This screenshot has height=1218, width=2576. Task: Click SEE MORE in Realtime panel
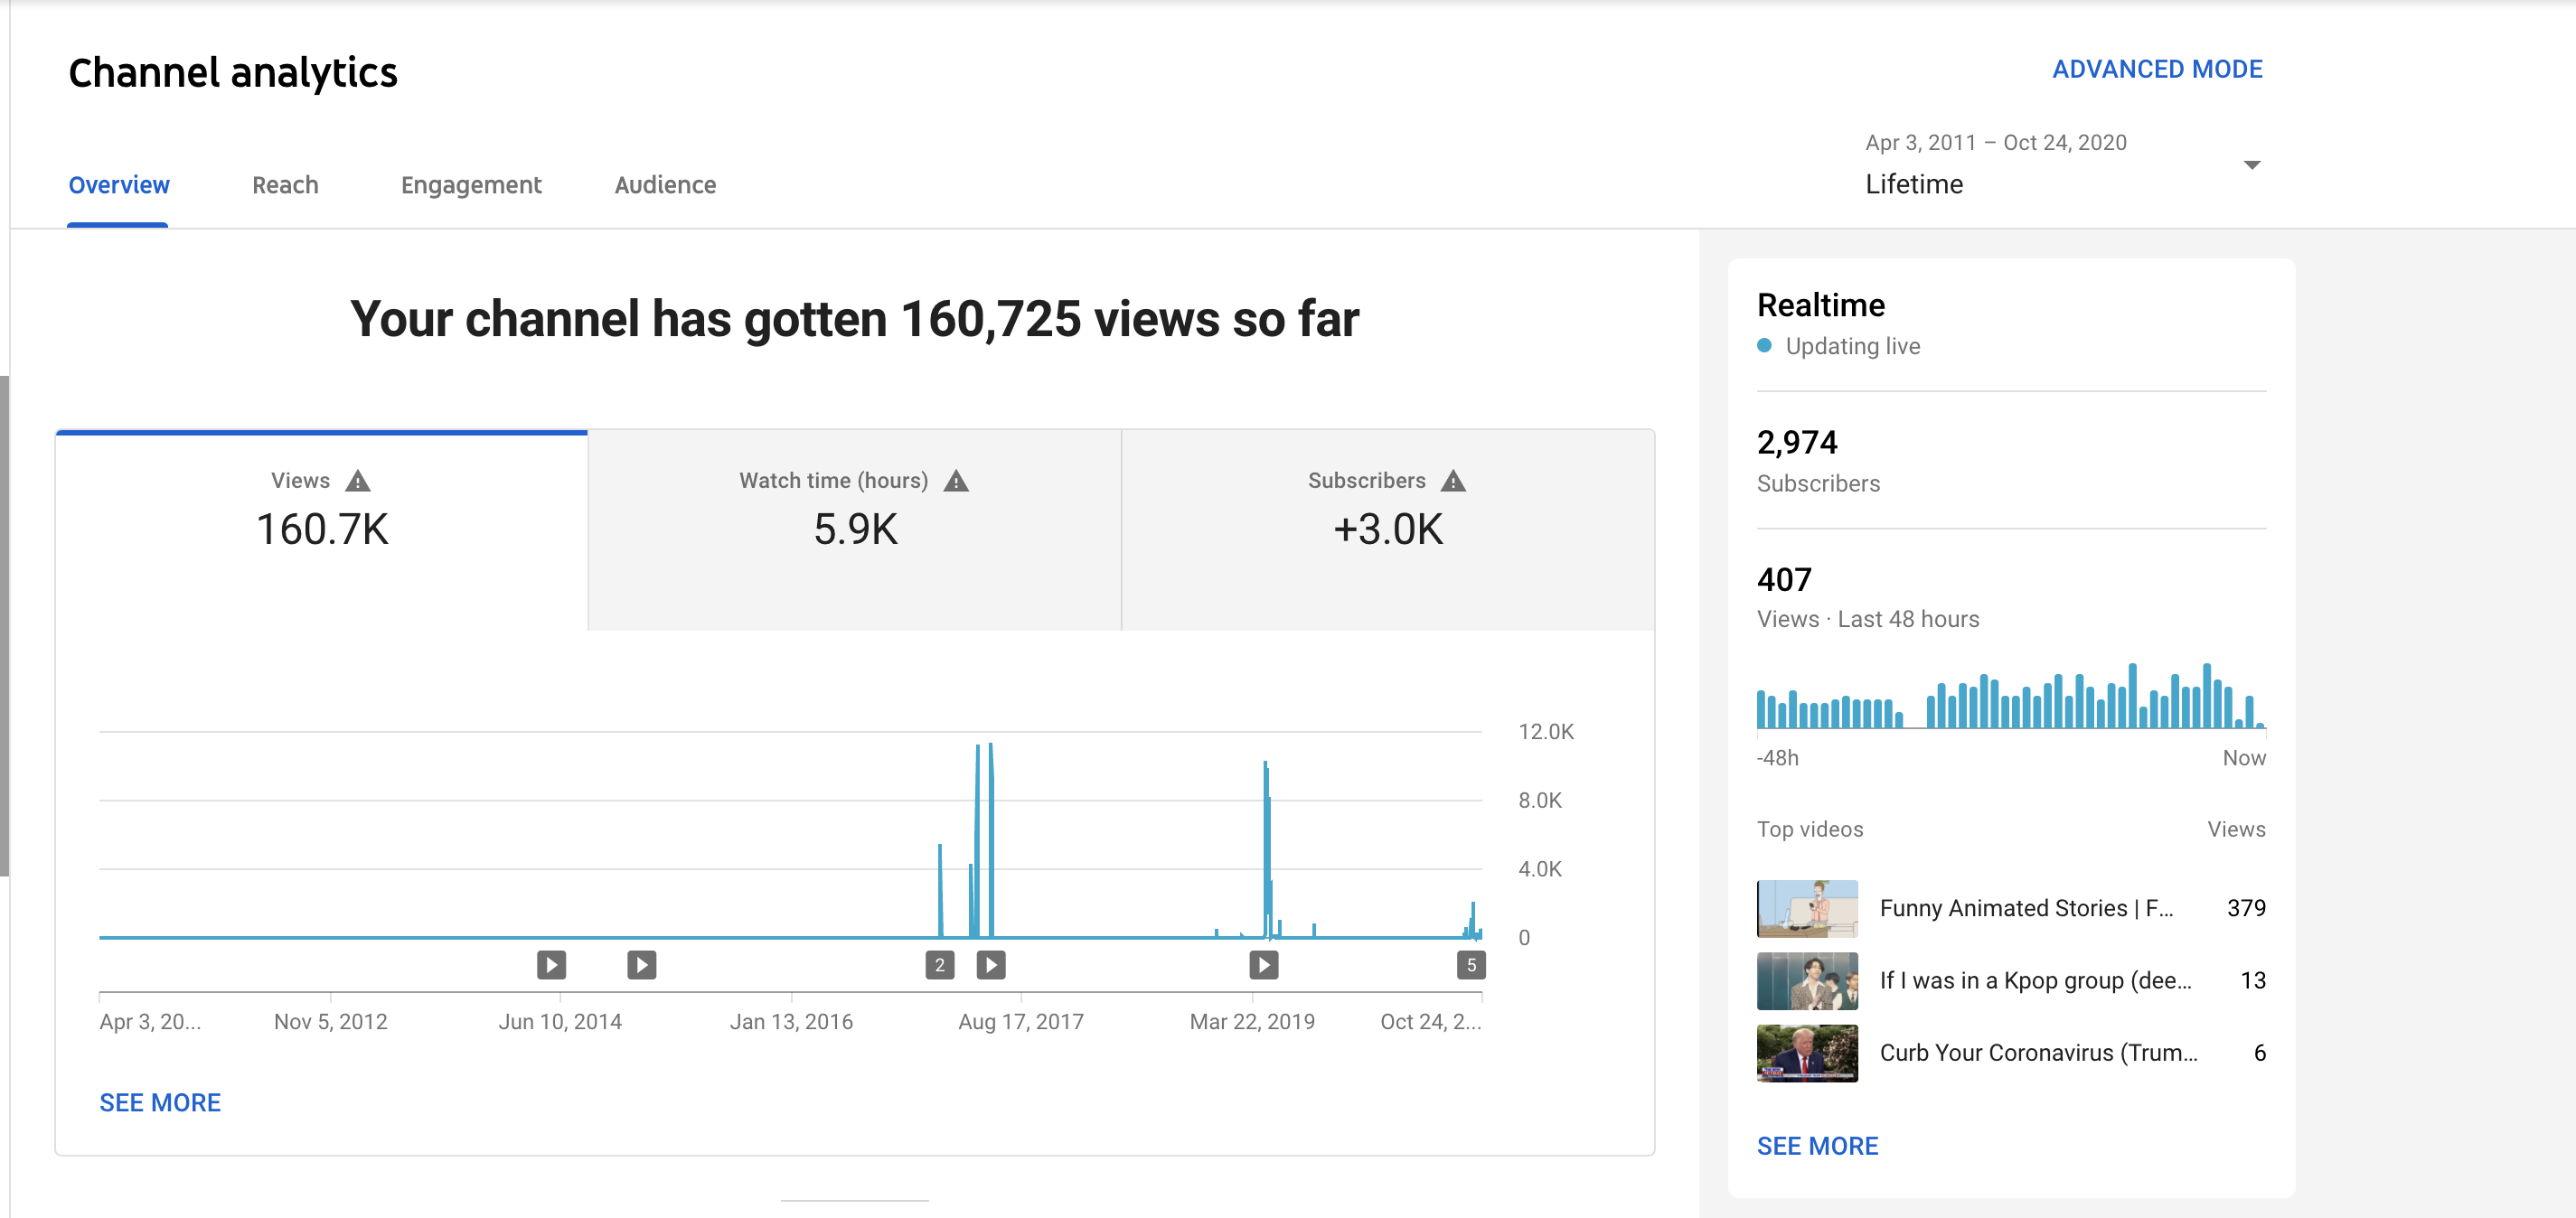pos(1816,1146)
